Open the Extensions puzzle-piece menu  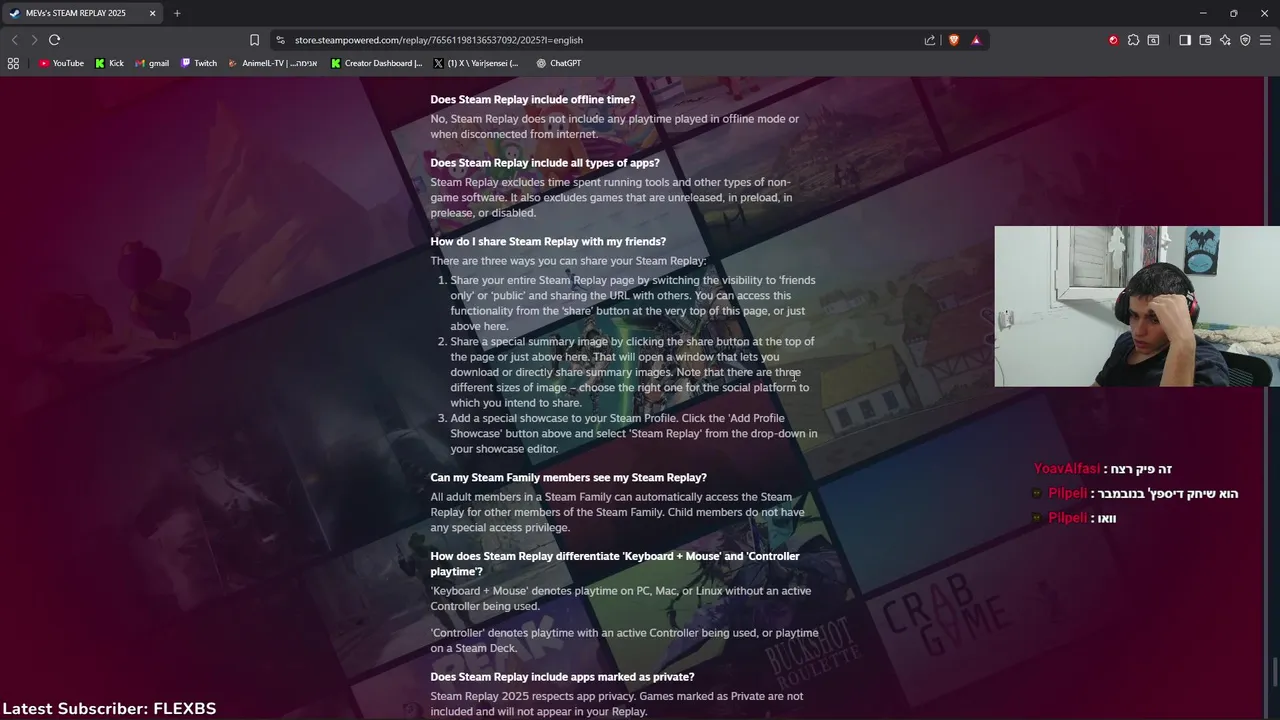click(x=1133, y=40)
